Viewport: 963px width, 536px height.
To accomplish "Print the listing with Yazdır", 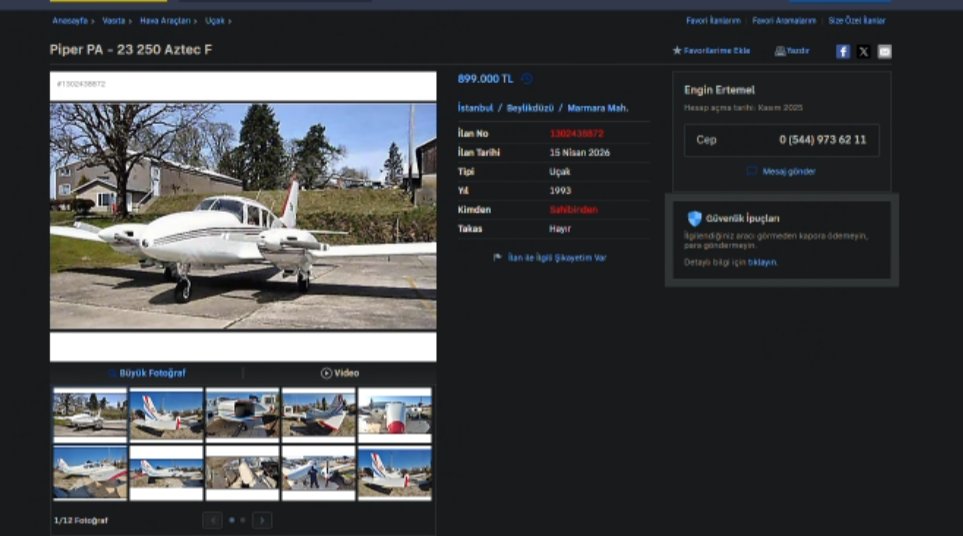I will [x=792, y=51].
